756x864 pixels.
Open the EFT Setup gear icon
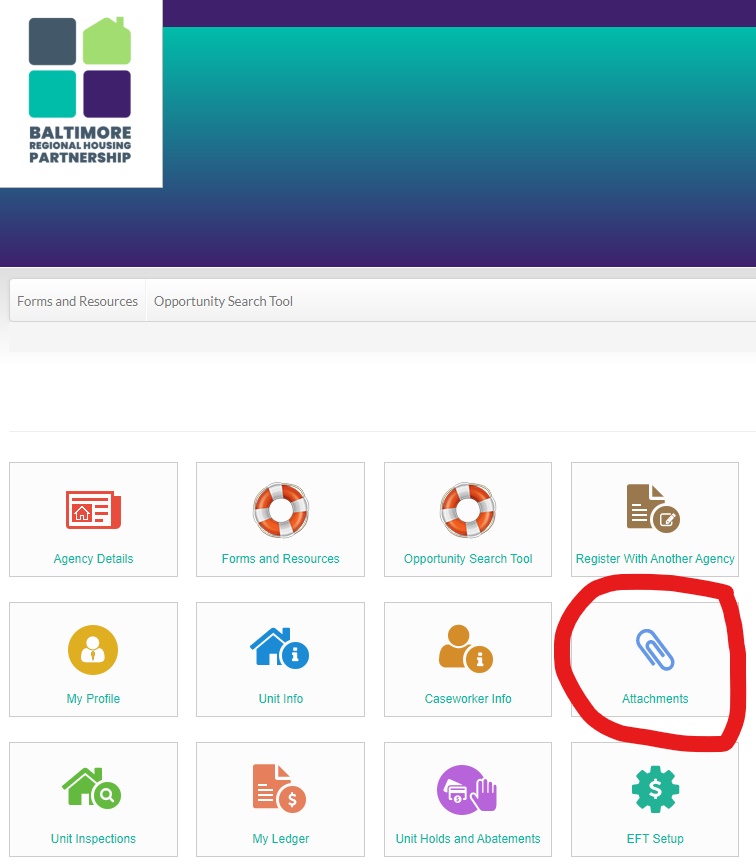655,789
